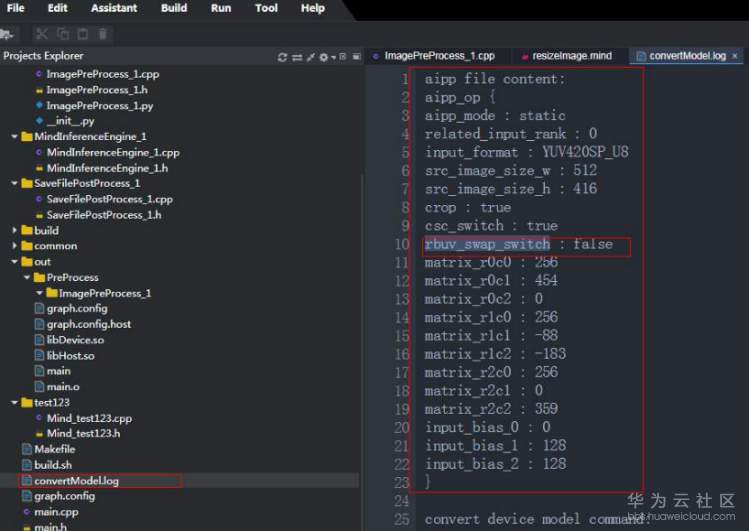Screen dimensions: 749x531
Task: Open the dropdown arrow beside the gear
Action: coord(333,58)
